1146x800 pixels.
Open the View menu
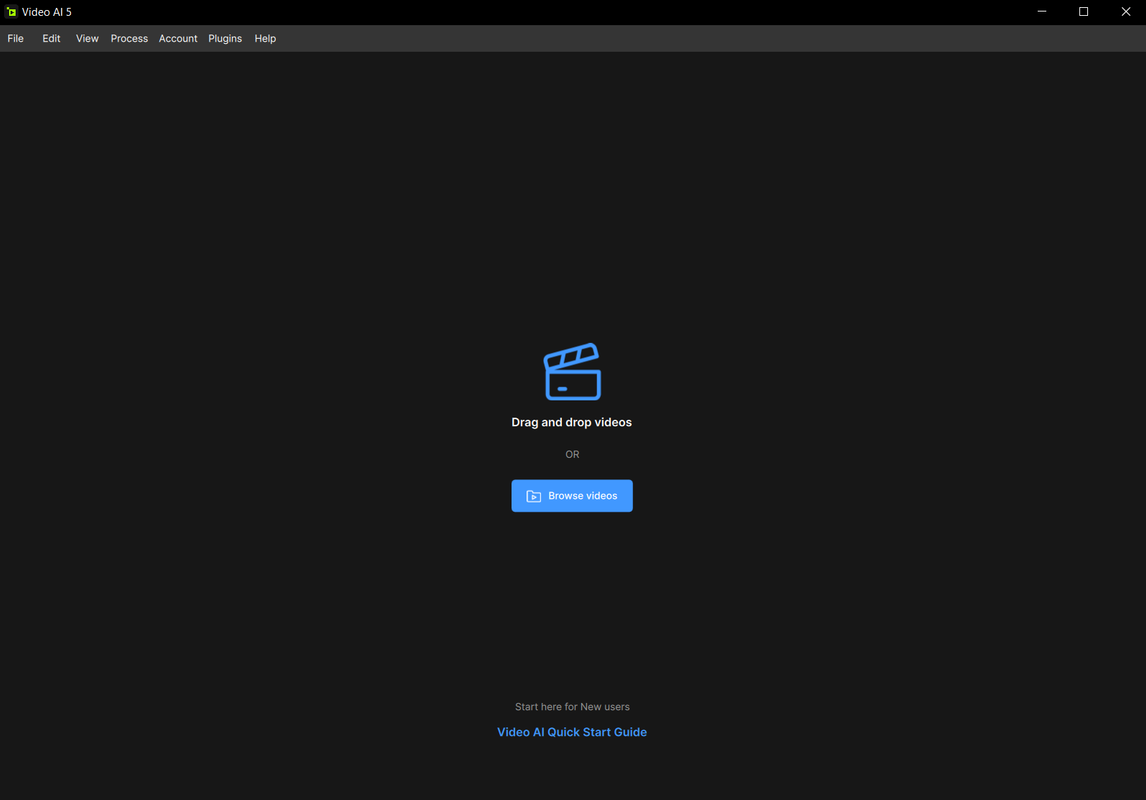[x=87, y=39]
